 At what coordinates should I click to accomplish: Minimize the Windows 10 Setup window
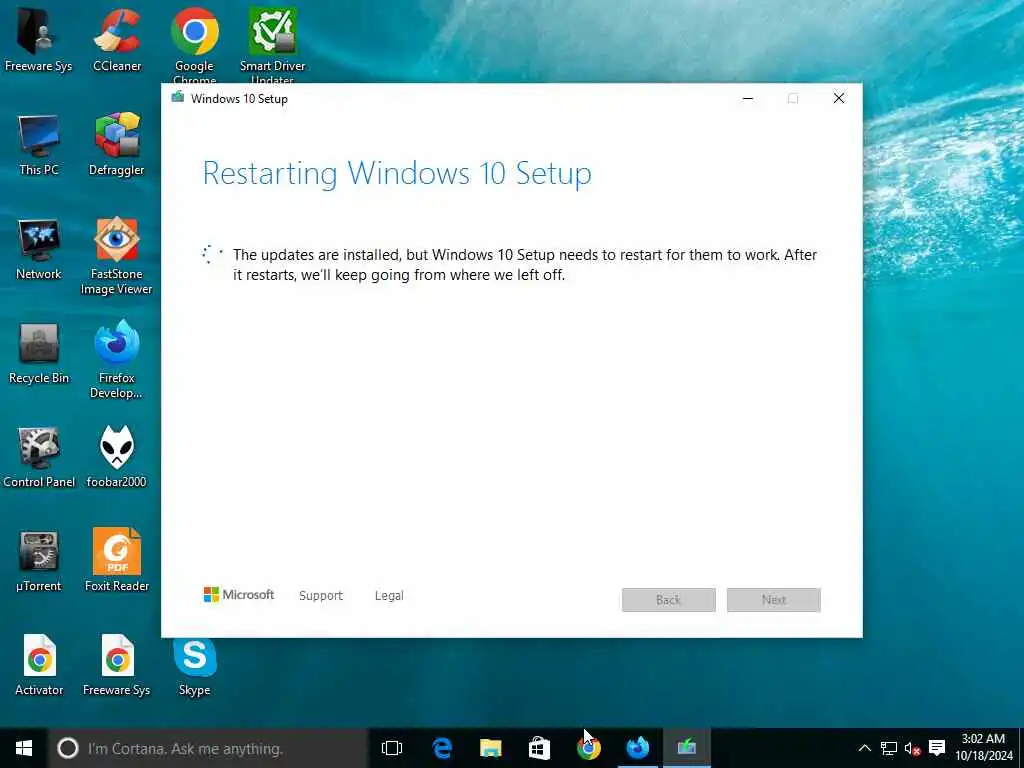coord(748,99)
